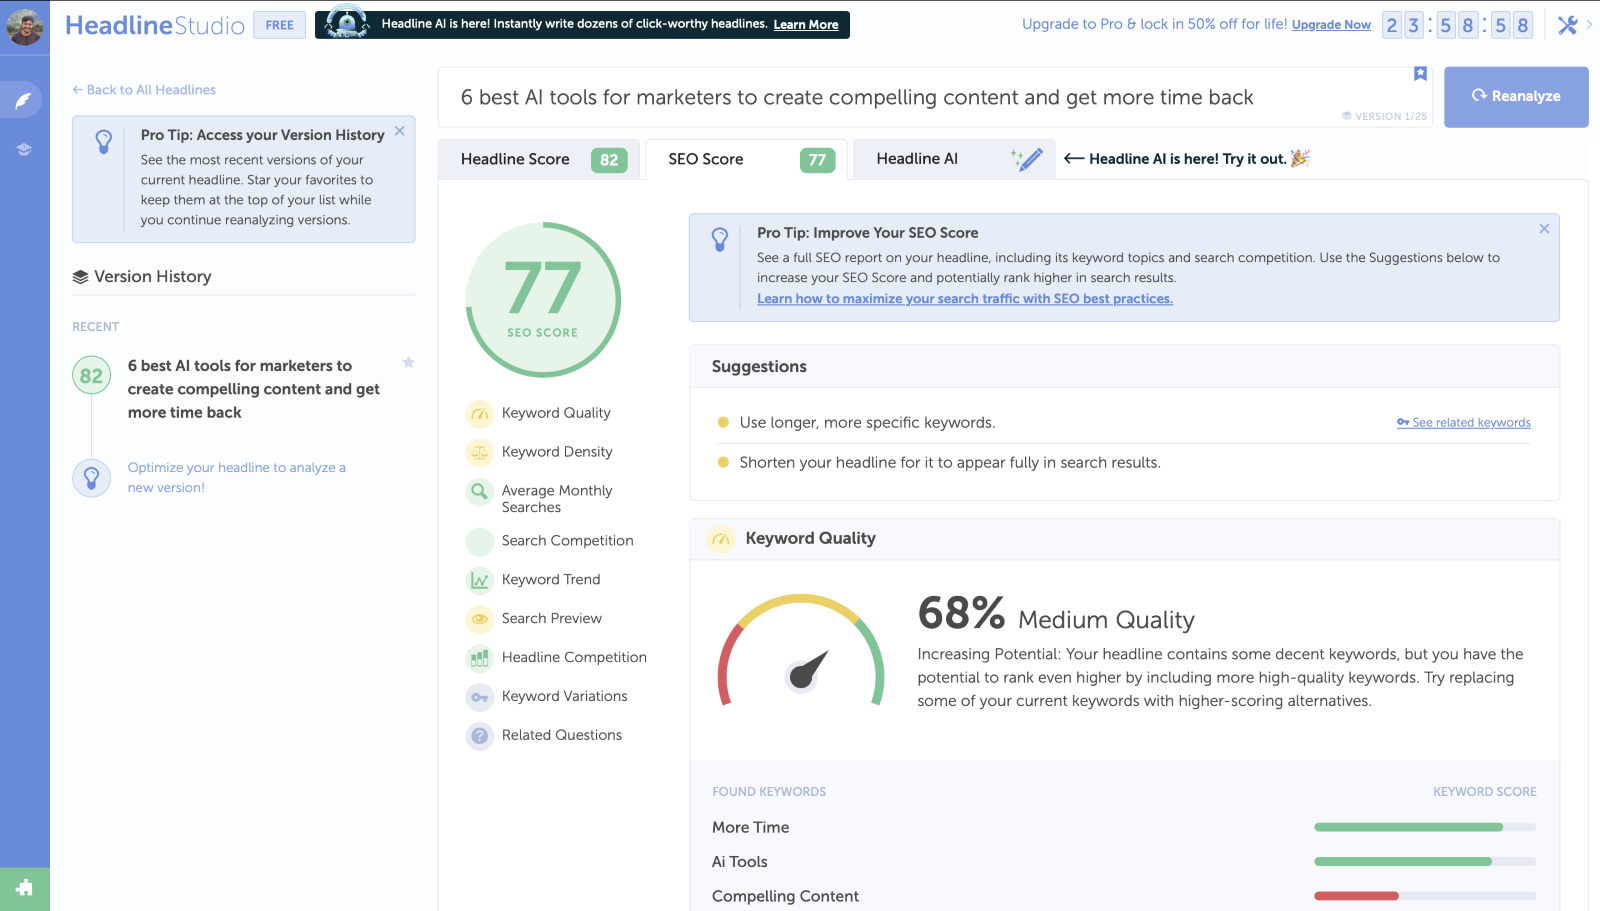Screen dimensions: 1600x911
Task: Open SEO best practices learn link
Action: click(965, 299)
